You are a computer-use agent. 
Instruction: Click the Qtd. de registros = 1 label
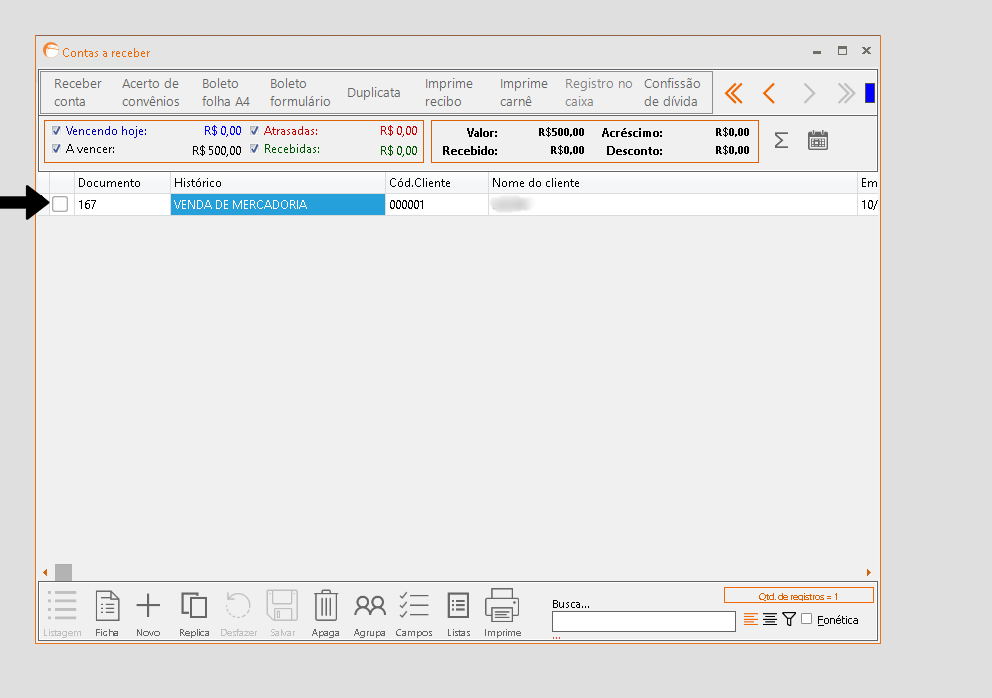pyautogui.click(x=798, y=596)
